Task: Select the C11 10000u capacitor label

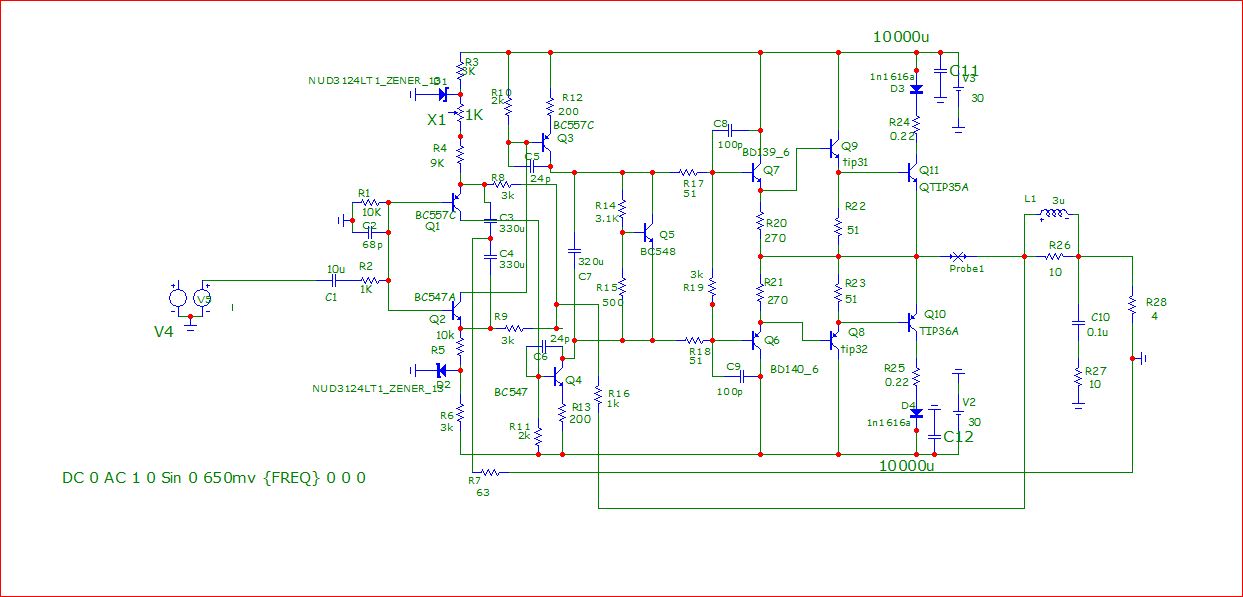Action: (x=964, y=70)
